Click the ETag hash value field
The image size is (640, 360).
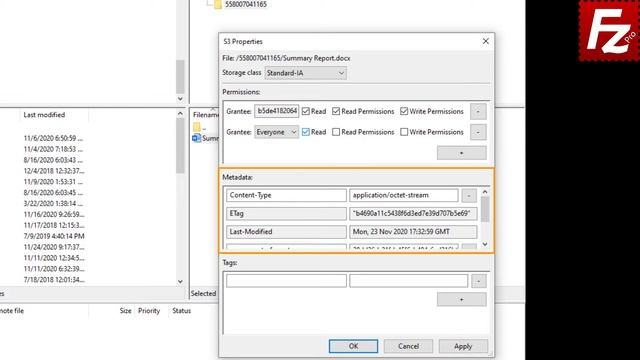tap(413, 213)
